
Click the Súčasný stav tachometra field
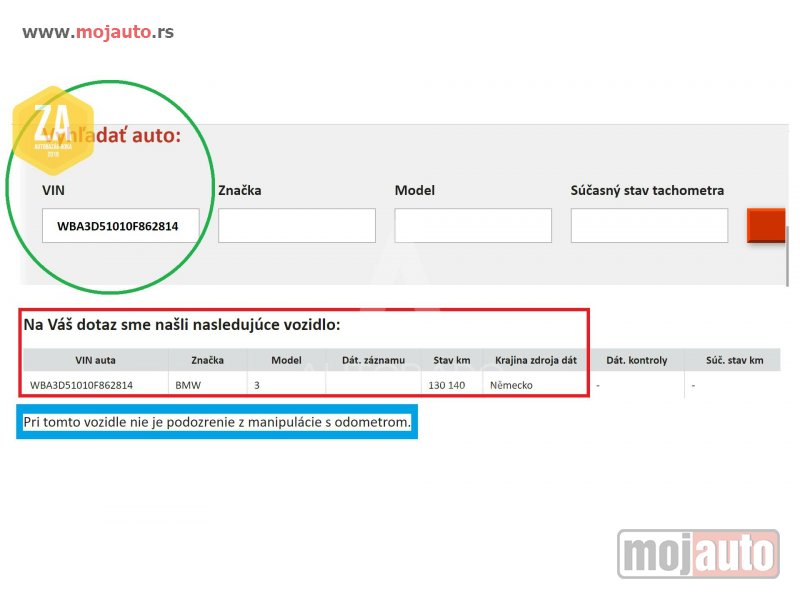pyautogui.click(x=649, y=226)
